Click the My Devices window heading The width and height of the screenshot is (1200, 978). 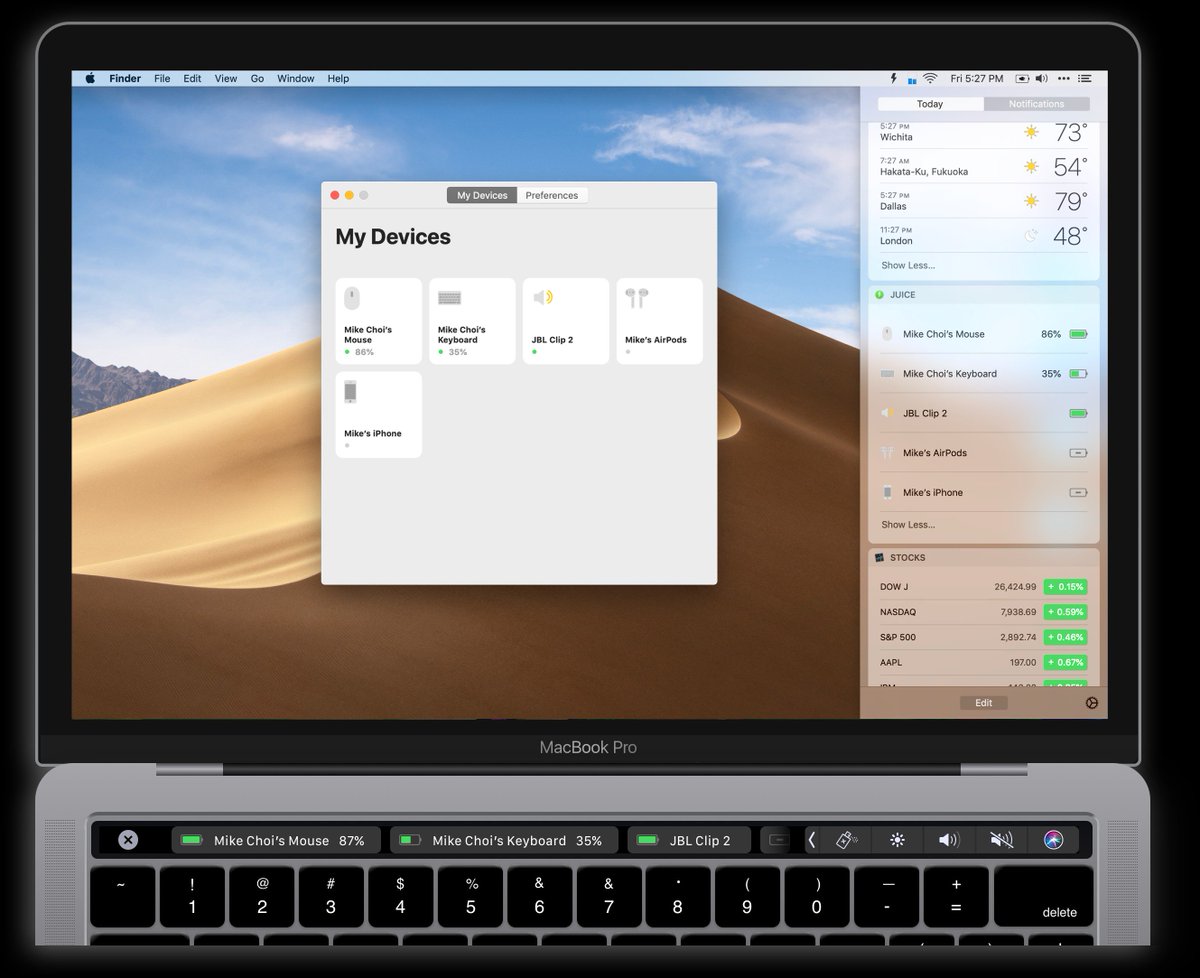[x=393, y=237]
